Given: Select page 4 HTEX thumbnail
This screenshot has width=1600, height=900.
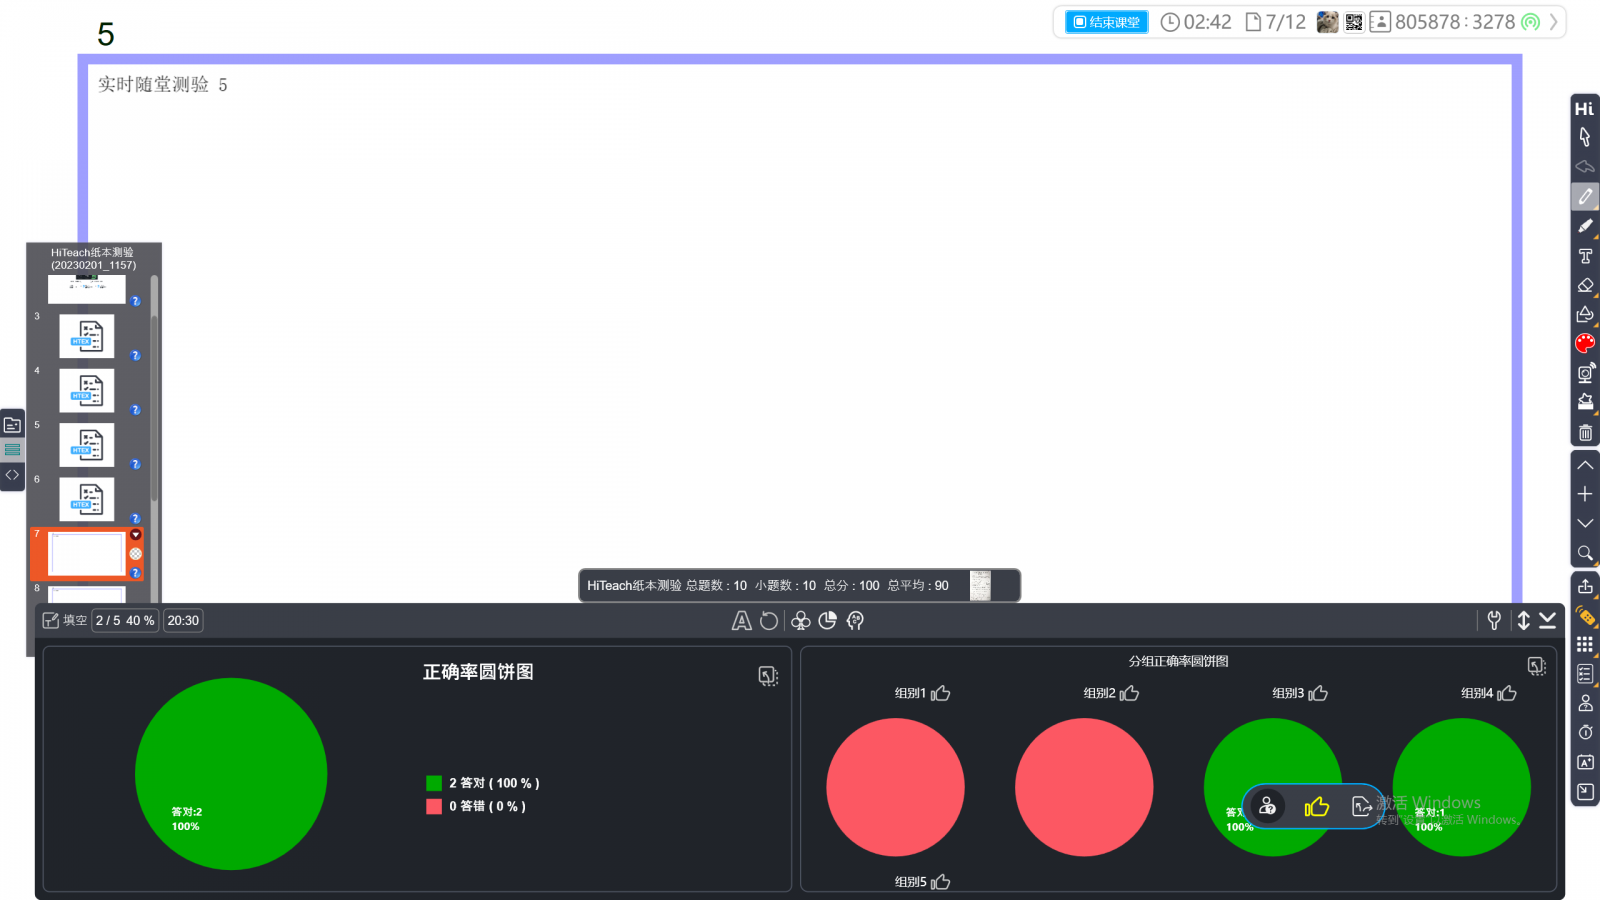Looking at the screenshot, I should [87, 390].
